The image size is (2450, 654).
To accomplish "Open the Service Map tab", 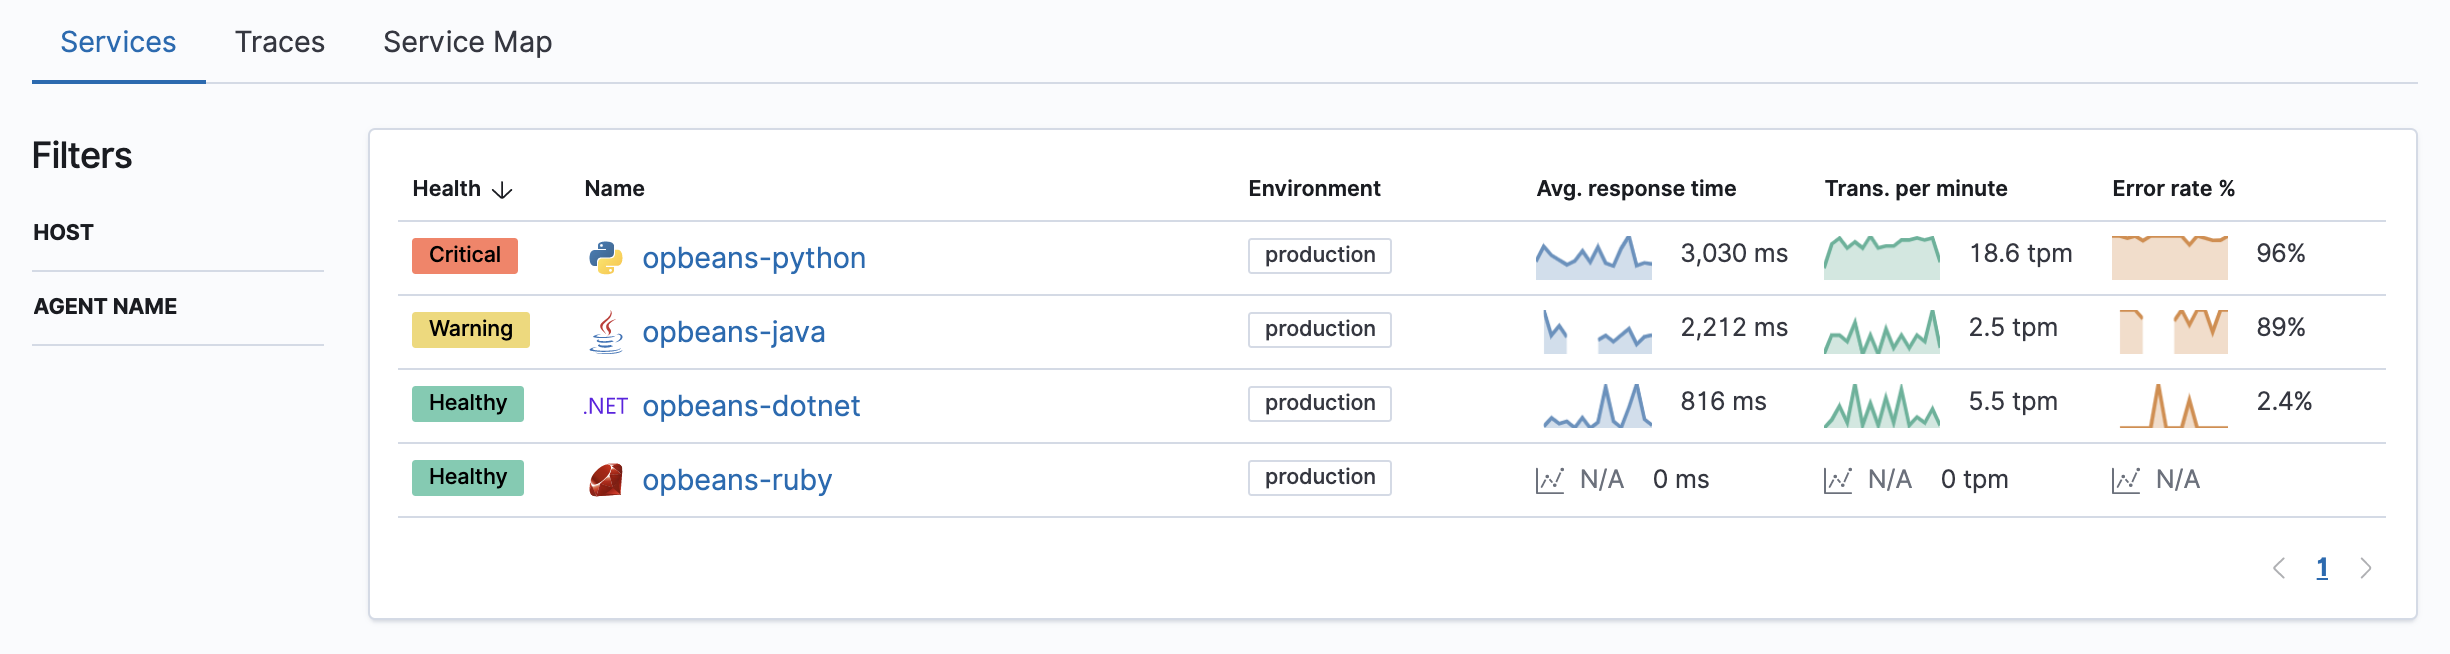I will 467,42.
